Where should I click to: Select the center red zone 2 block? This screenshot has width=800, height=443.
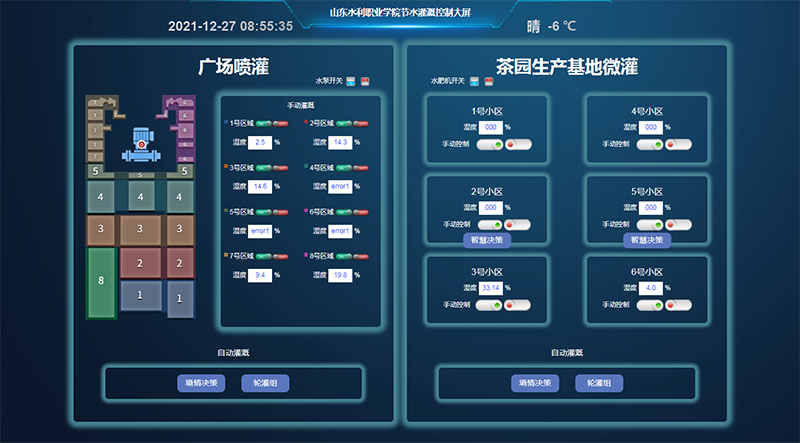coord(140,264)
